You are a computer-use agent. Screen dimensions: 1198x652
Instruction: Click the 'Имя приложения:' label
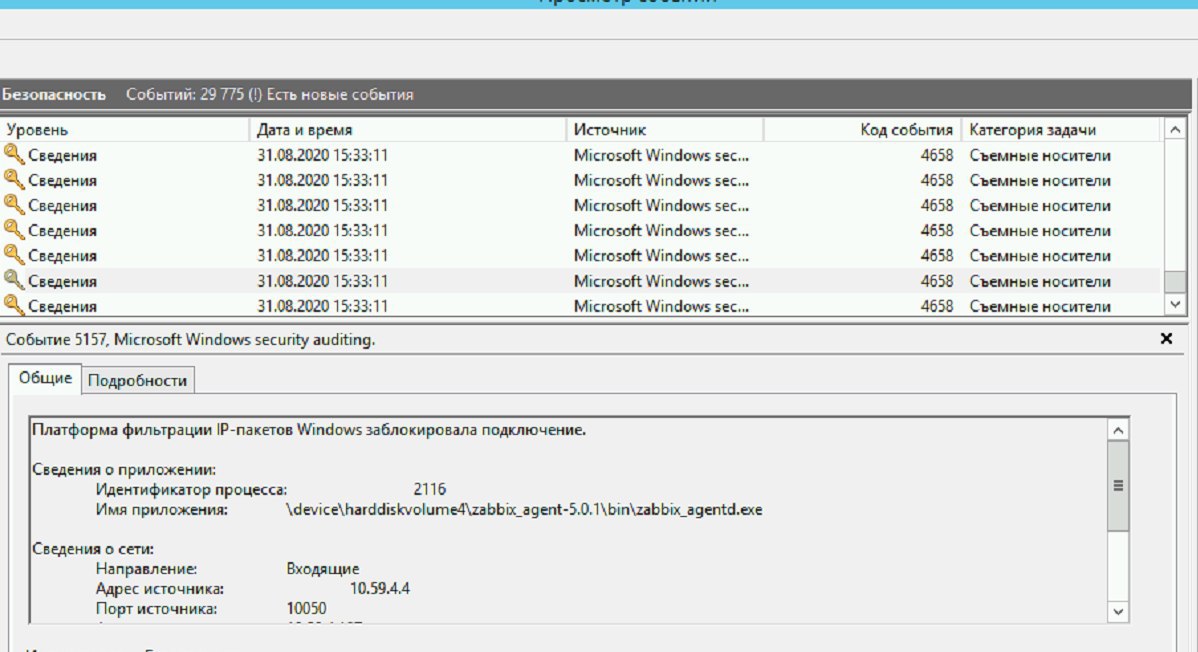pos(161,510)
